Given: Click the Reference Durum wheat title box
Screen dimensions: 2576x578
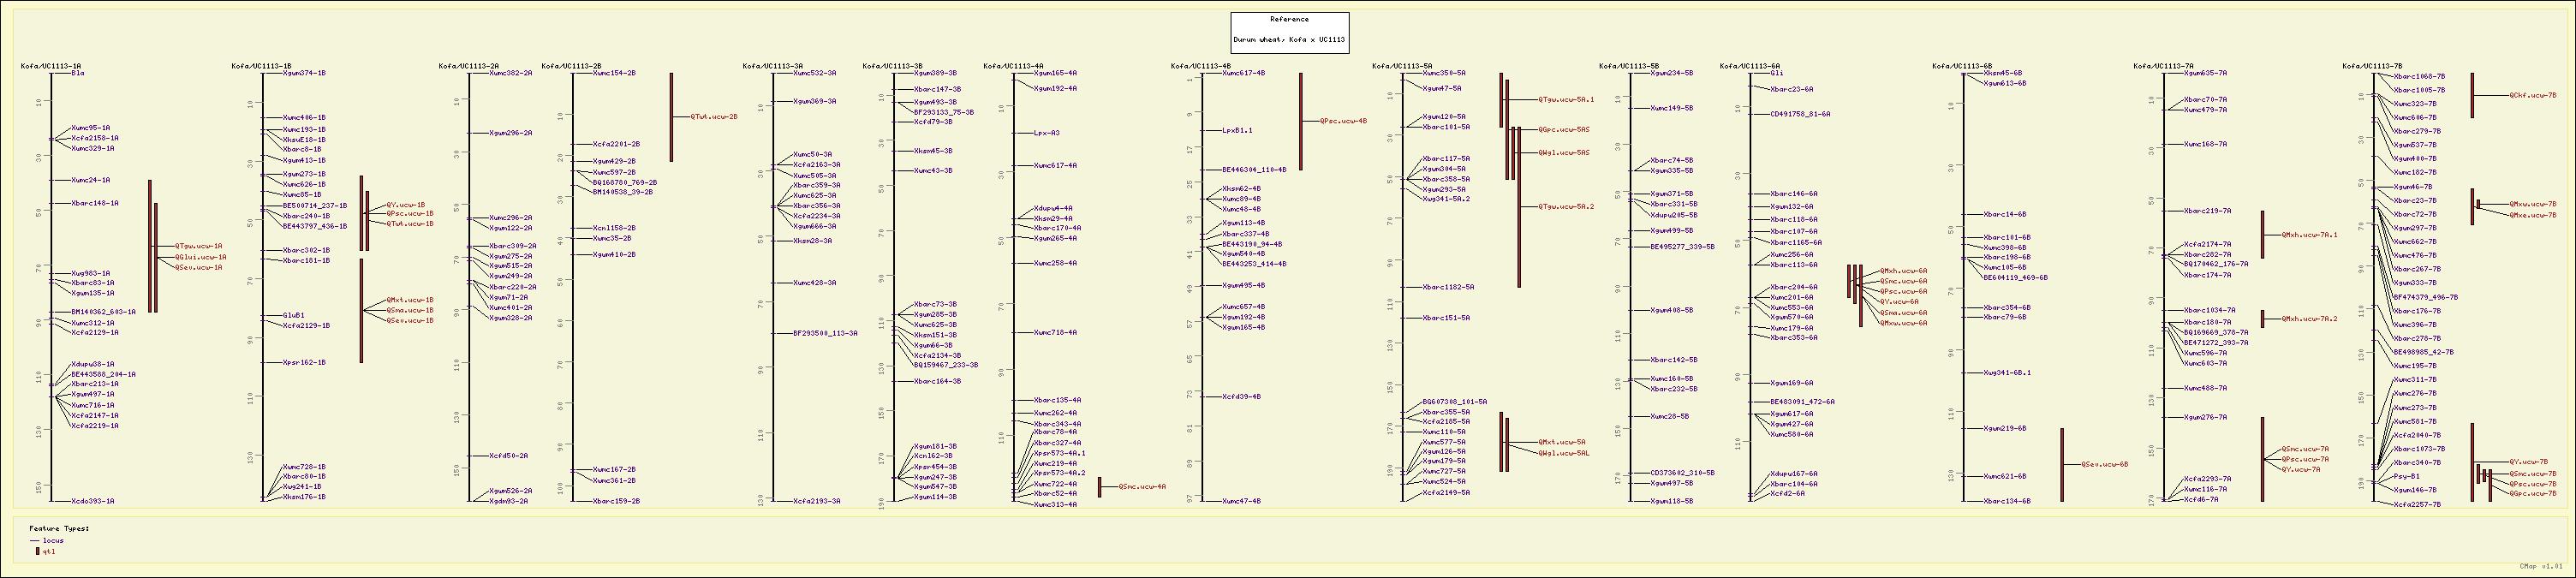Looking at the screenshot, I should click(x=1289, y=32).
